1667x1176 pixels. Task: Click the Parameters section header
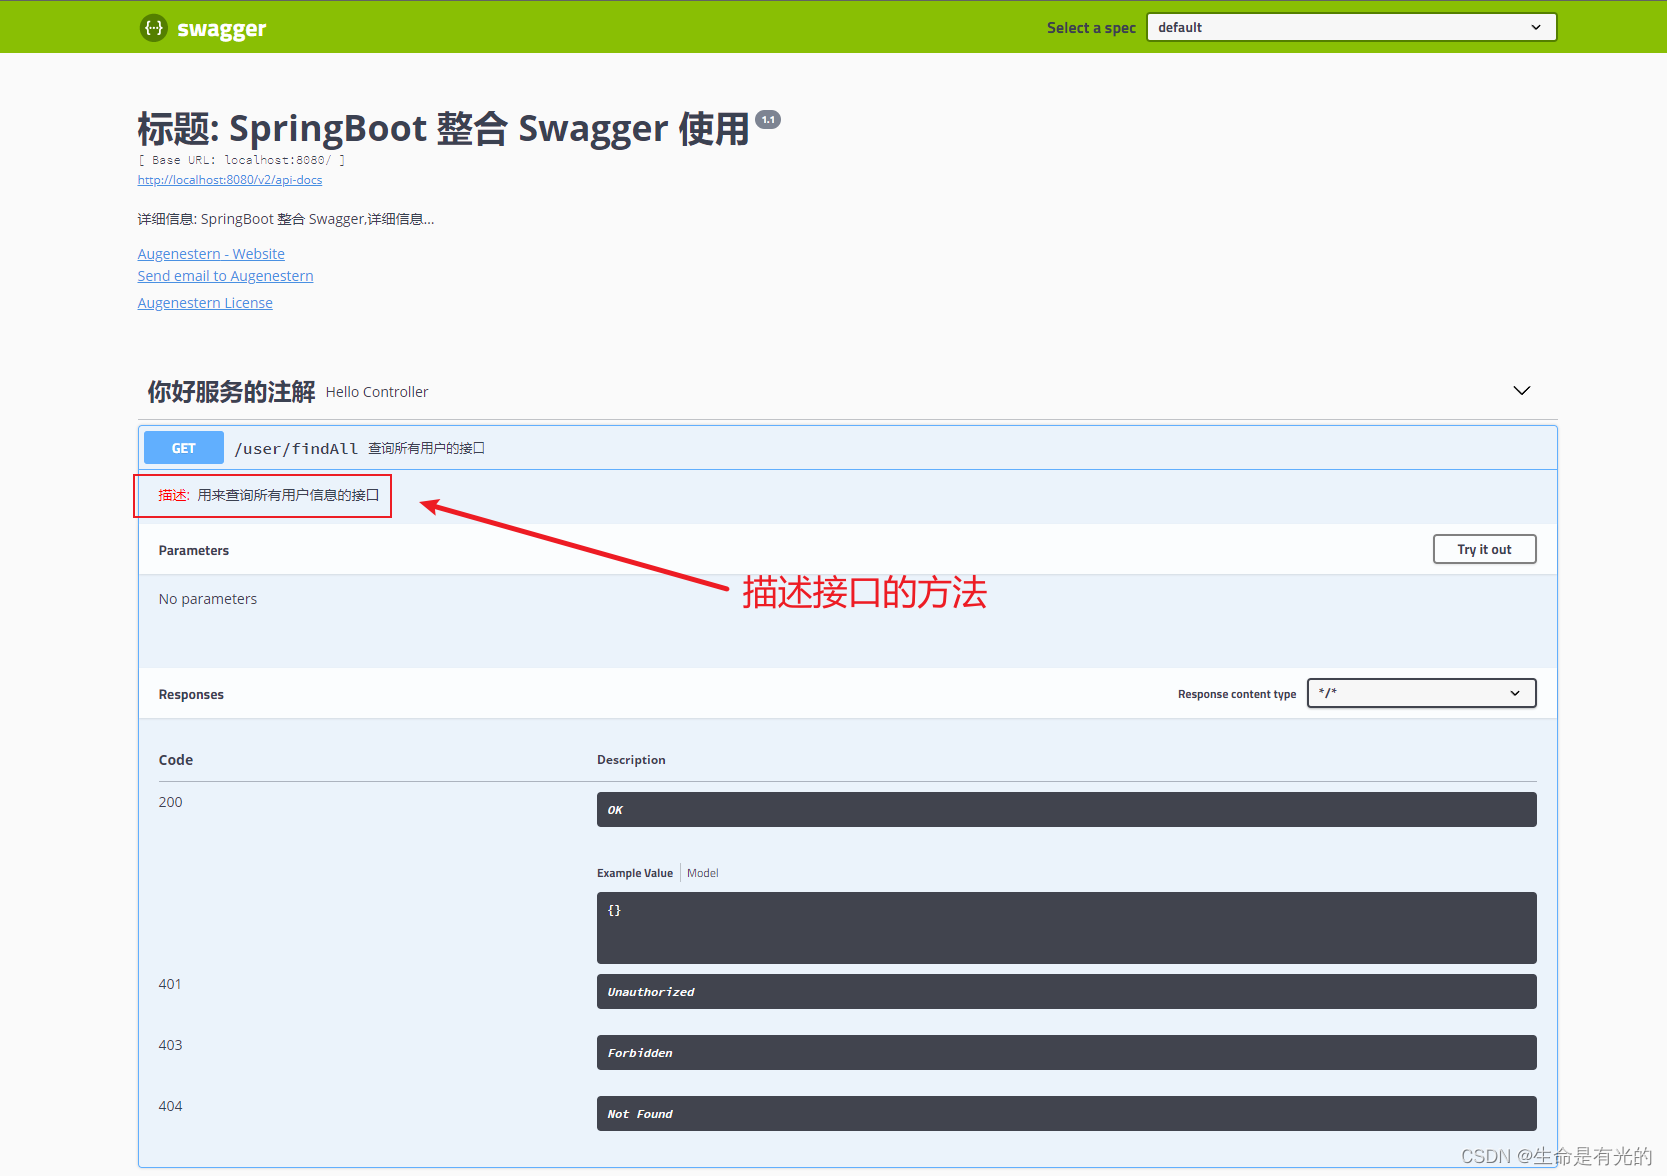[194, 550]
